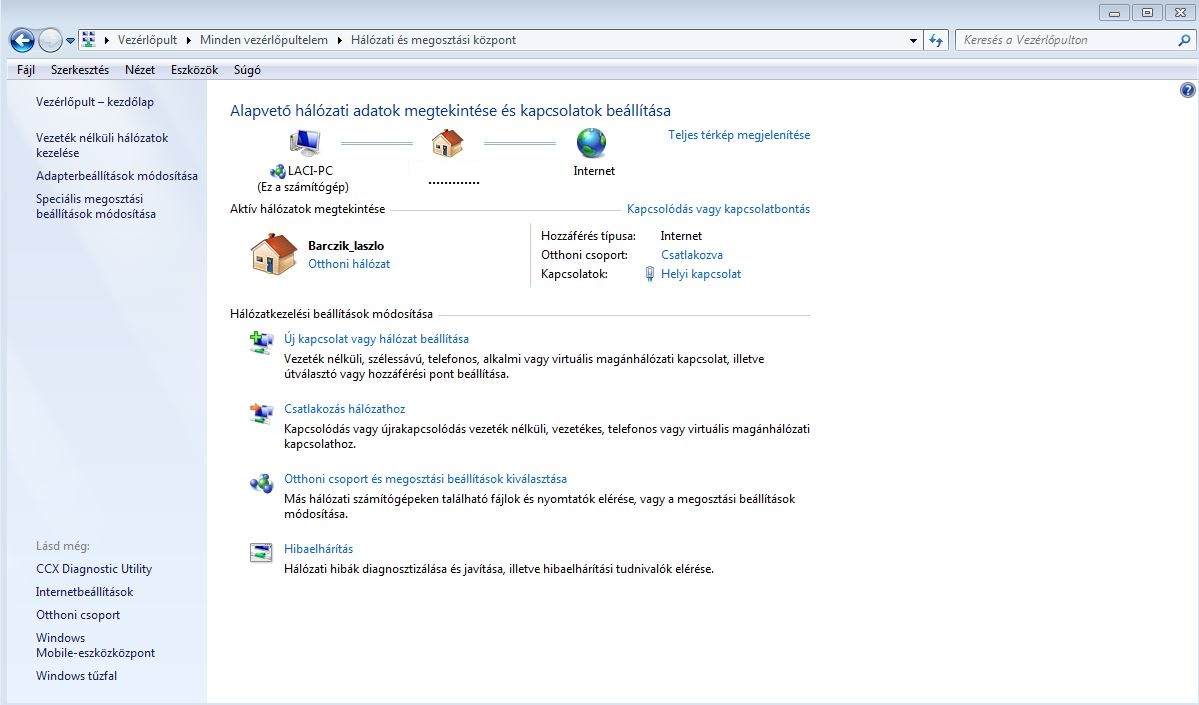Viewport: 1199px width, 705px height.
Task: Open CCX Diagnostic Utility
Action: point(94,569)
